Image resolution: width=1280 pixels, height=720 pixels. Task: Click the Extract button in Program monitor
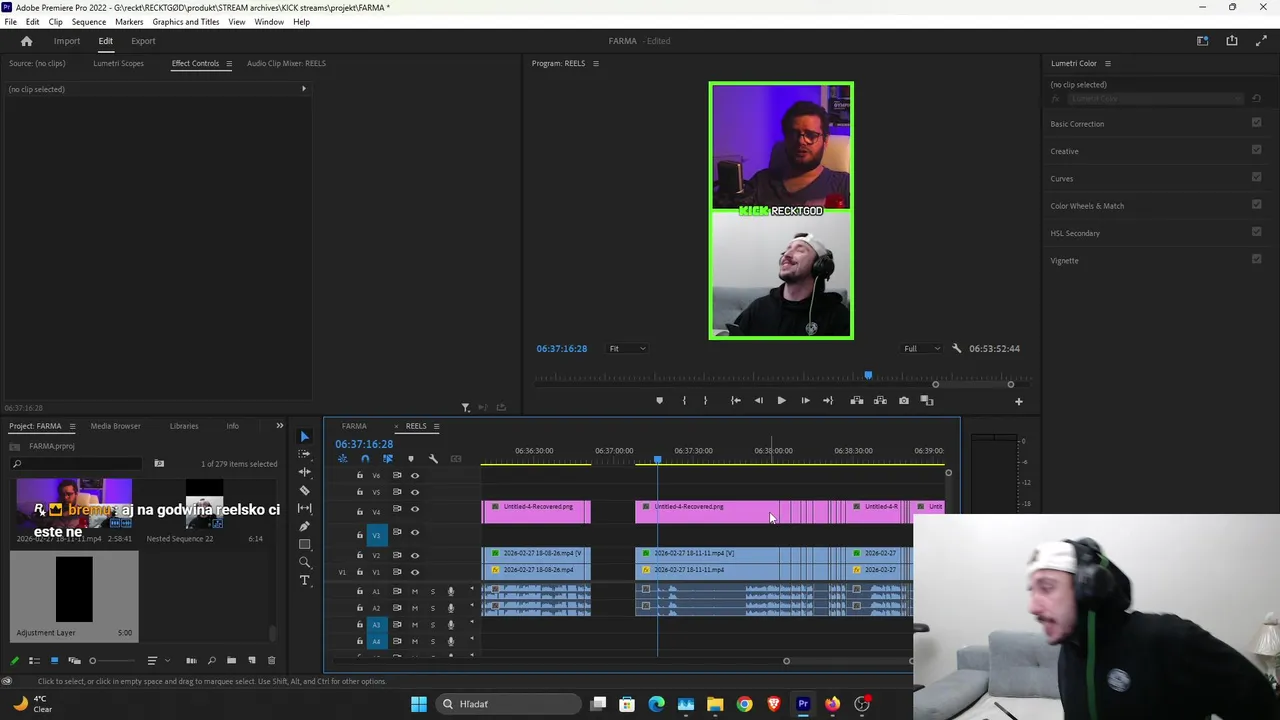(880, 401)
